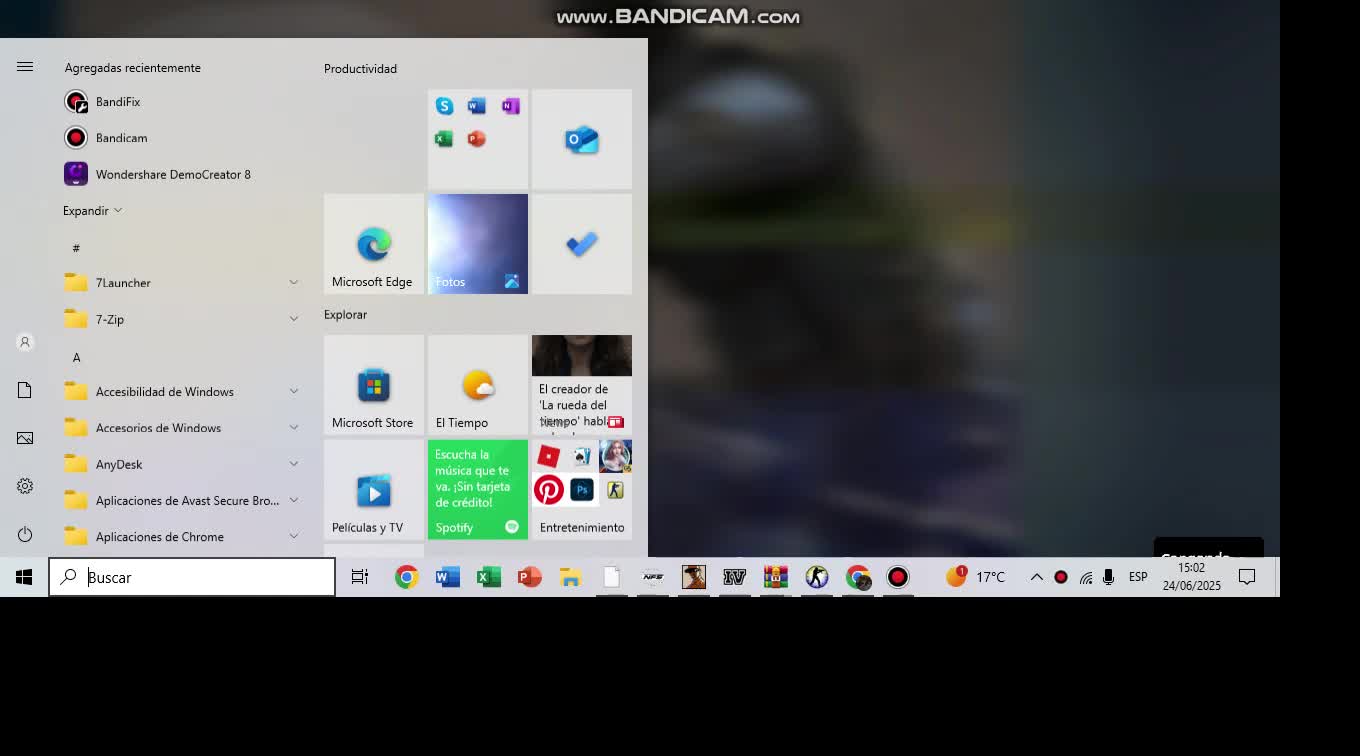Open the El Tiempo weather tile
1360x756 pixels.
pos(478,385)
